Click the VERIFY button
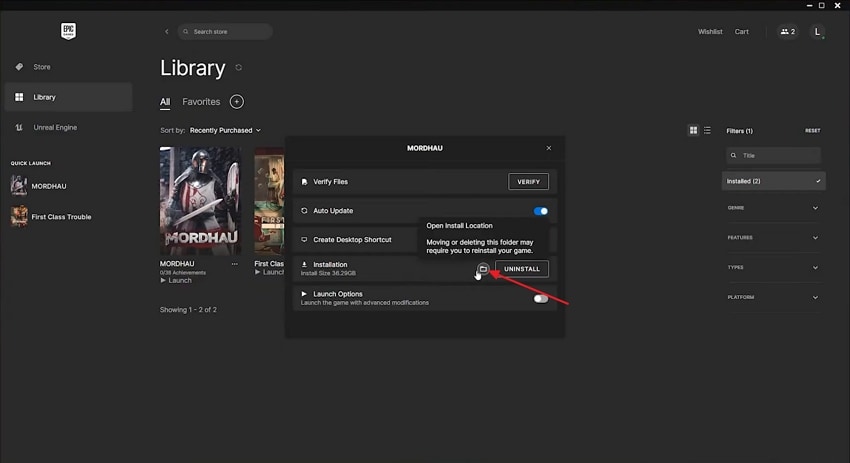Viewport: 850px width, 463px height. click(x=529, y=182)
